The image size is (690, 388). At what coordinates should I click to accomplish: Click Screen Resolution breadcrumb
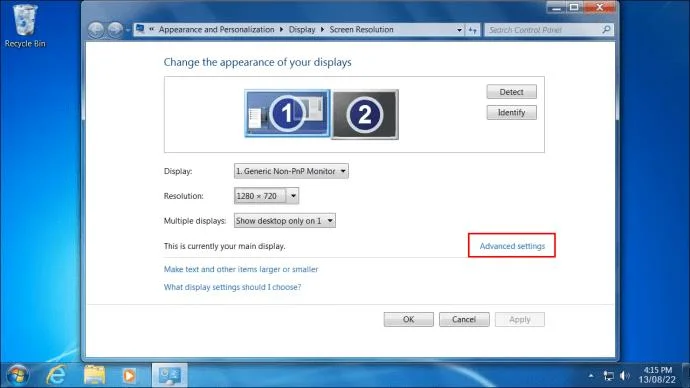click(361, 29)
